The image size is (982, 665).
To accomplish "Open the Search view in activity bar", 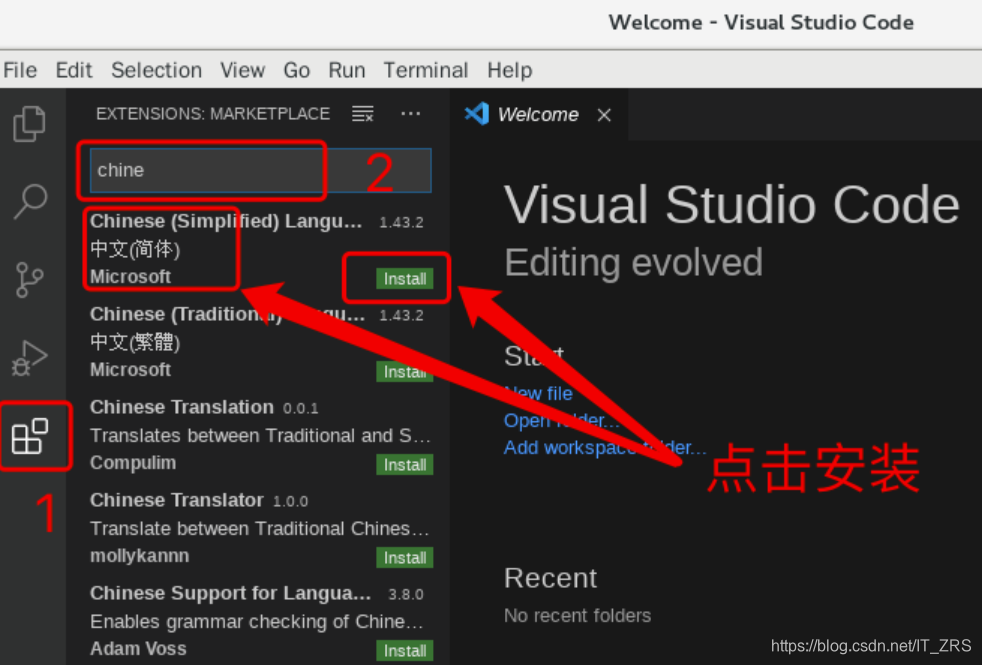I will [29, 201].
